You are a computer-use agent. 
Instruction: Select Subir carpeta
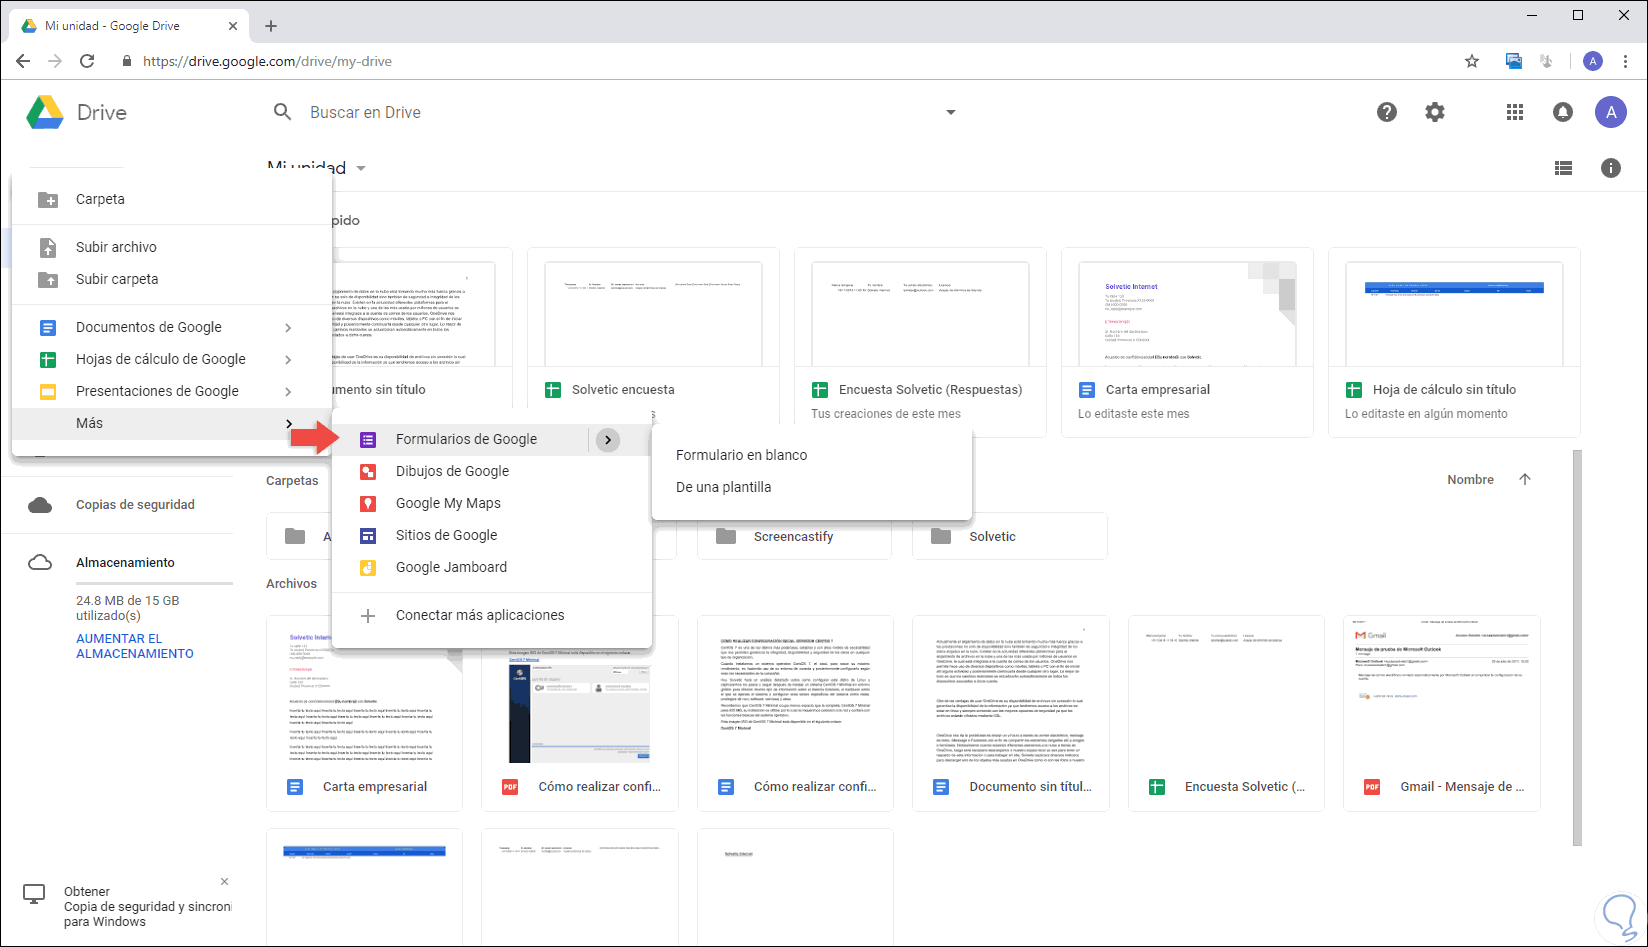(172, 279)
